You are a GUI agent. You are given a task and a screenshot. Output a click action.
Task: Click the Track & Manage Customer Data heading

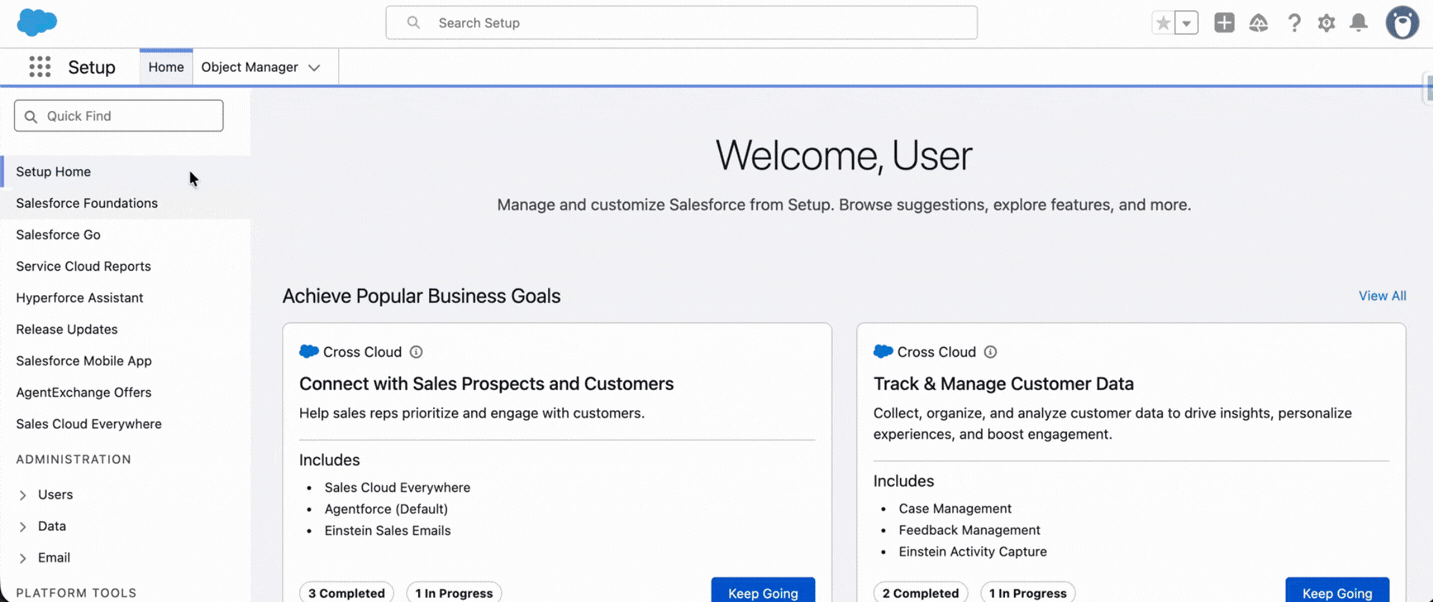1003,384
